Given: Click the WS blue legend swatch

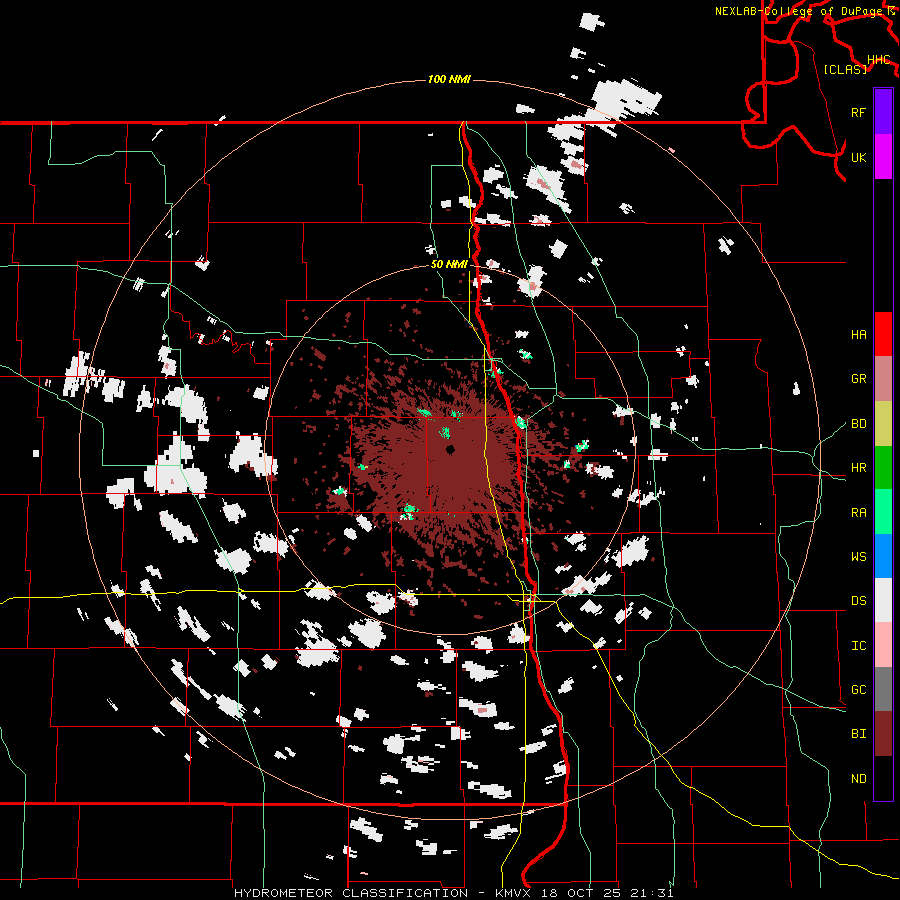Looking at the screenshot, I should click(x=883, y=556).
